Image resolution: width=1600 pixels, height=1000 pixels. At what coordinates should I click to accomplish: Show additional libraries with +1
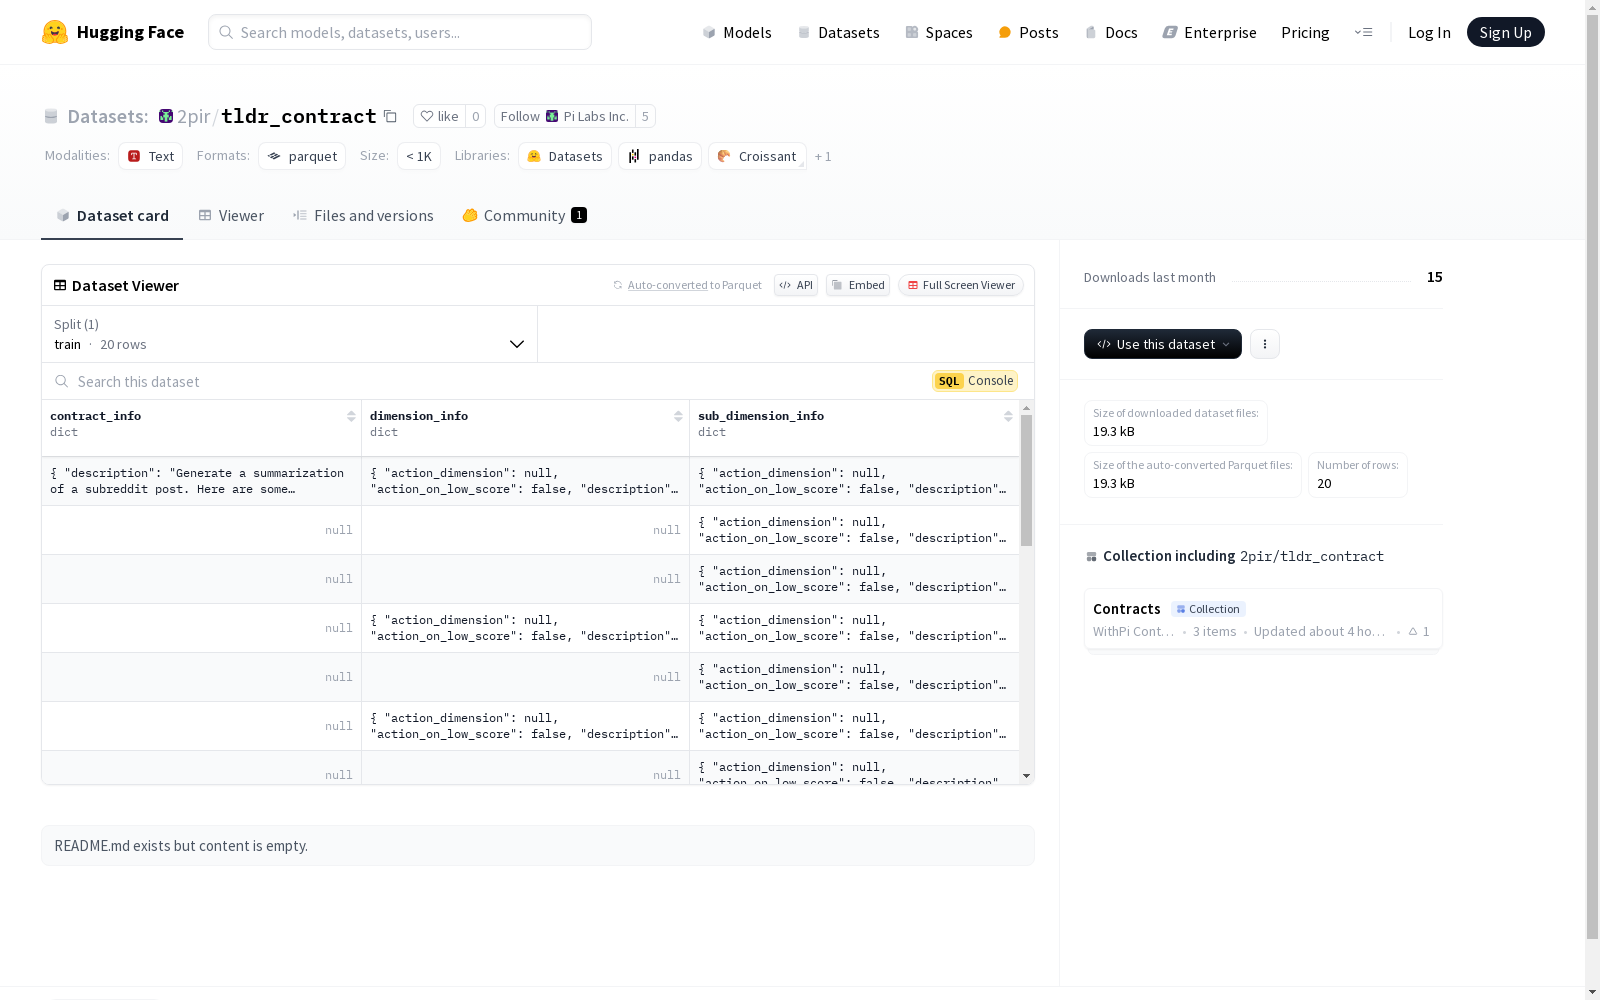[x=823, y=156]
